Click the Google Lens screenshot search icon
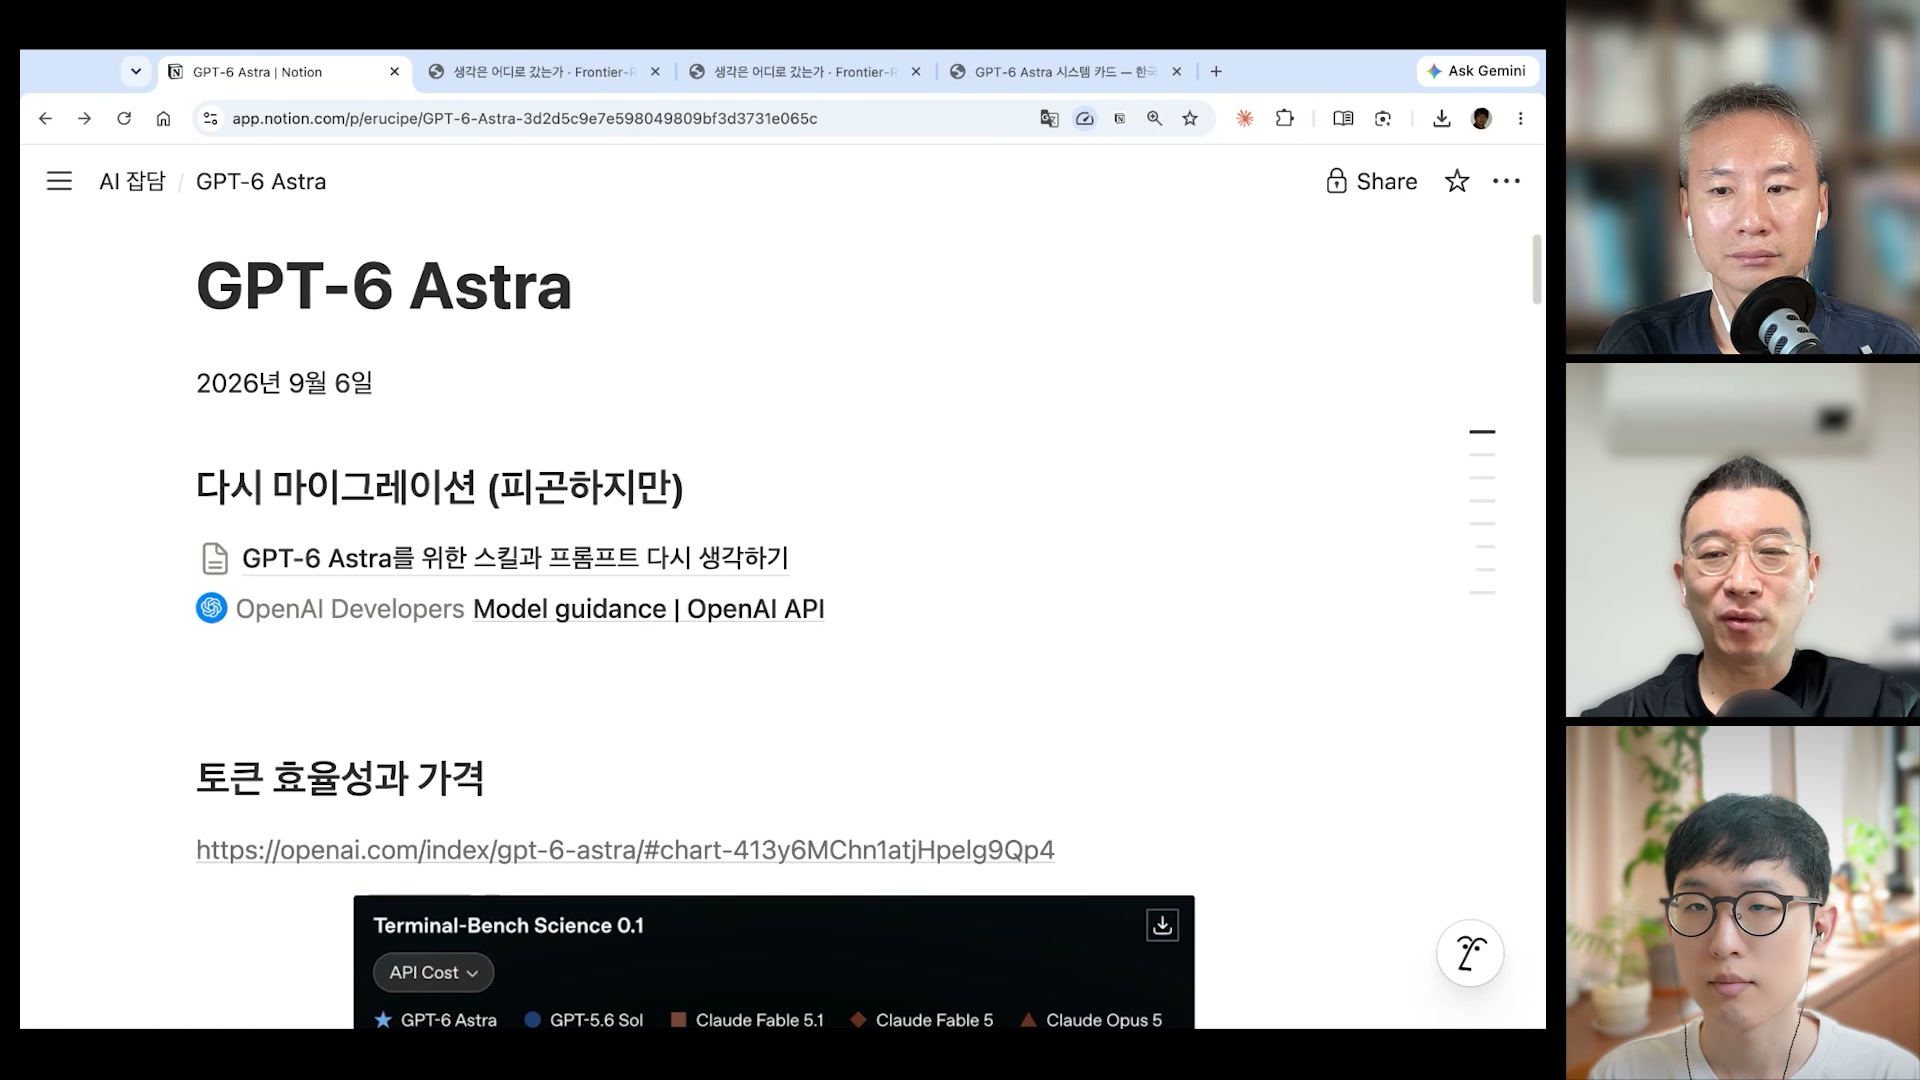This screenshot has height=1080, width=1920. (1383, 118)
